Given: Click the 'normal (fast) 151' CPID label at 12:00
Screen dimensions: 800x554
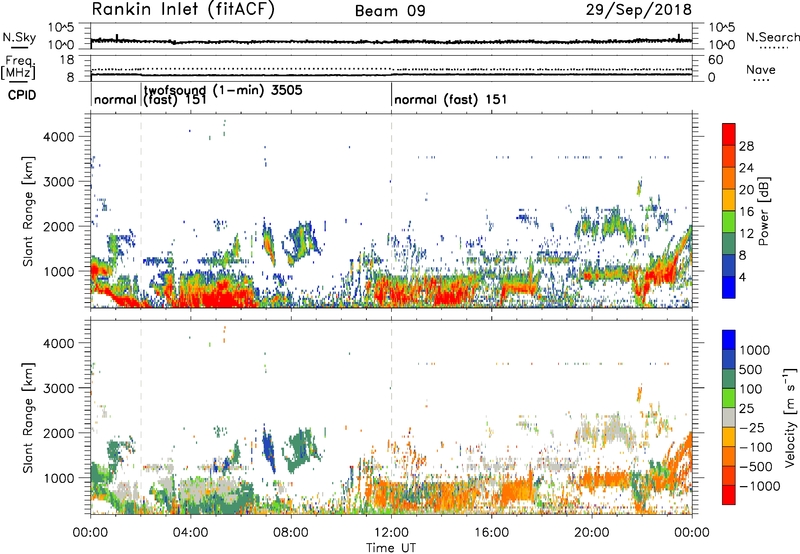Looking at the screenshot, I should pos(451,99).
